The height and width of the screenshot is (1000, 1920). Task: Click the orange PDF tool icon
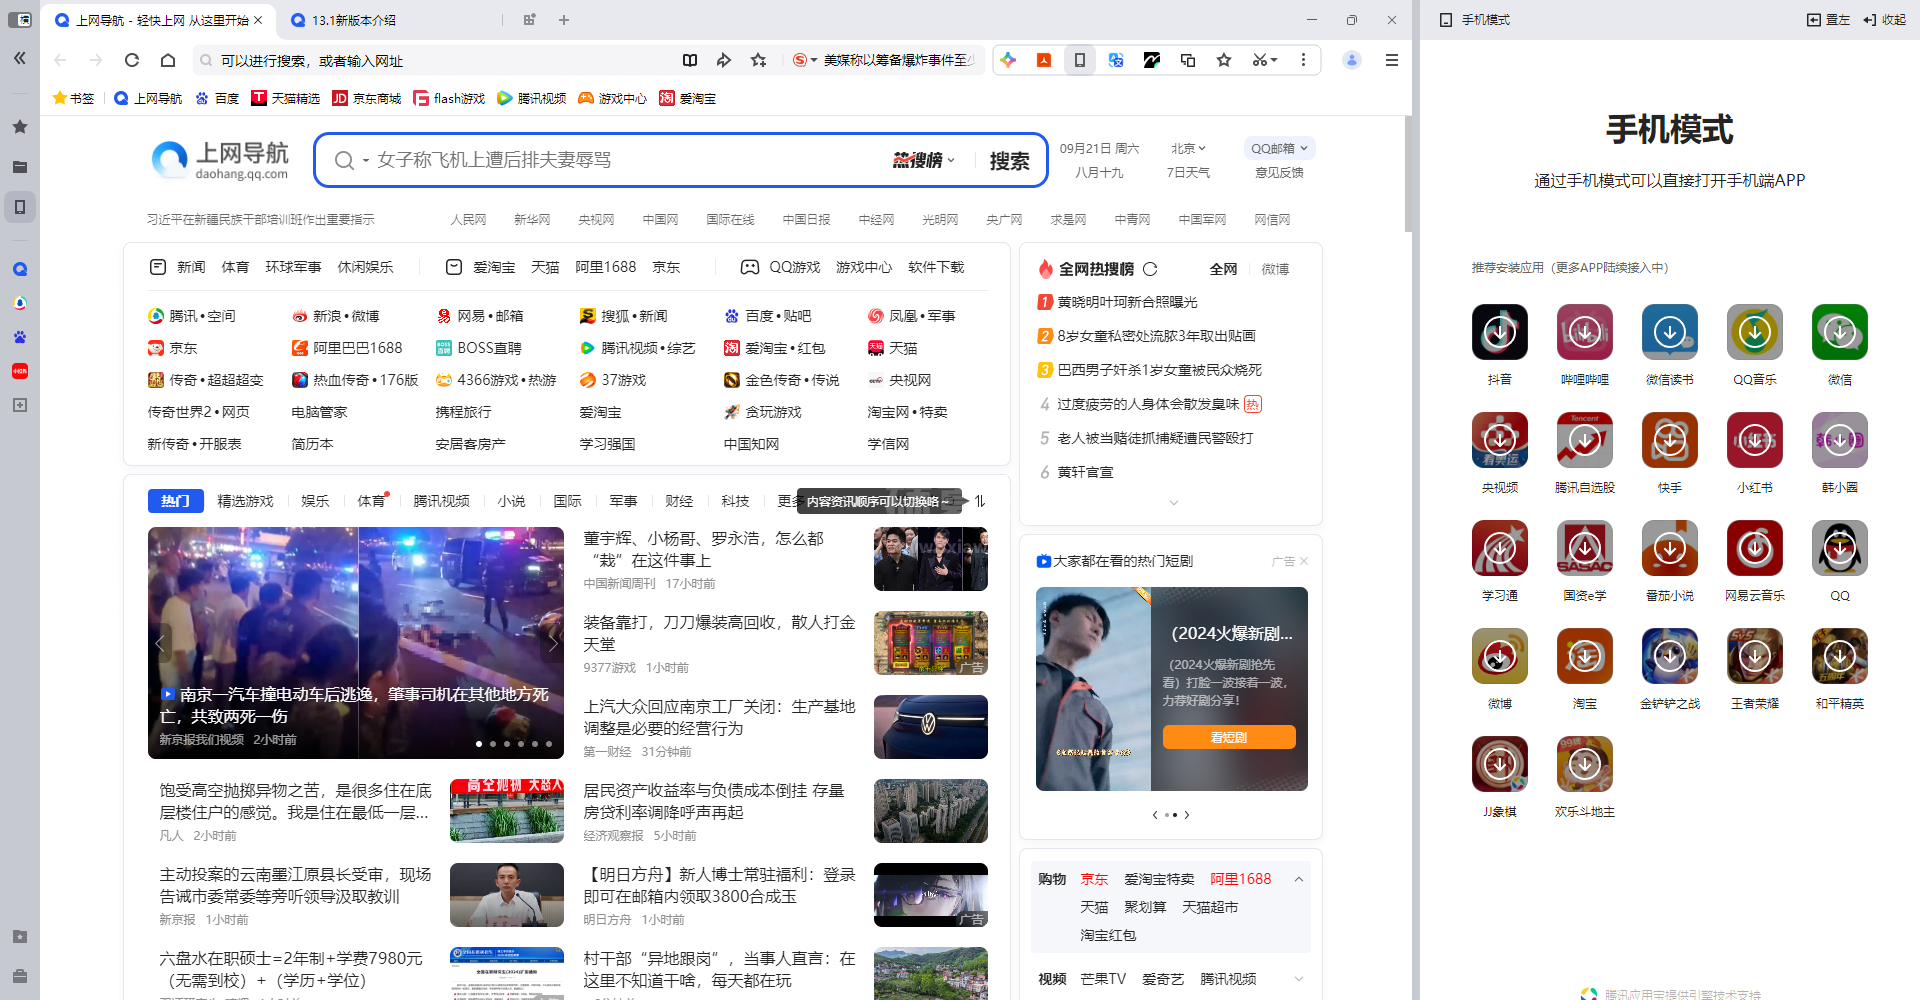click(x=1044, y=60)
